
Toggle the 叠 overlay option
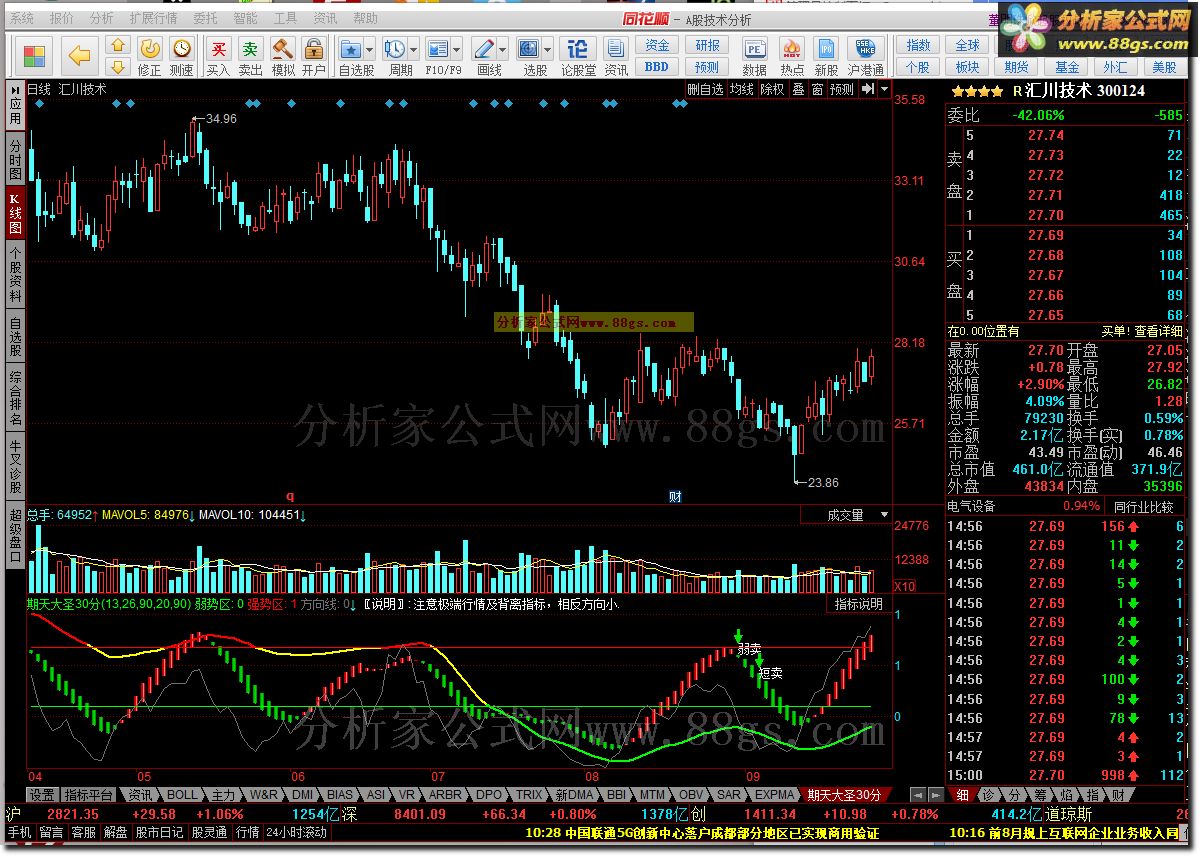coord(798,89)
